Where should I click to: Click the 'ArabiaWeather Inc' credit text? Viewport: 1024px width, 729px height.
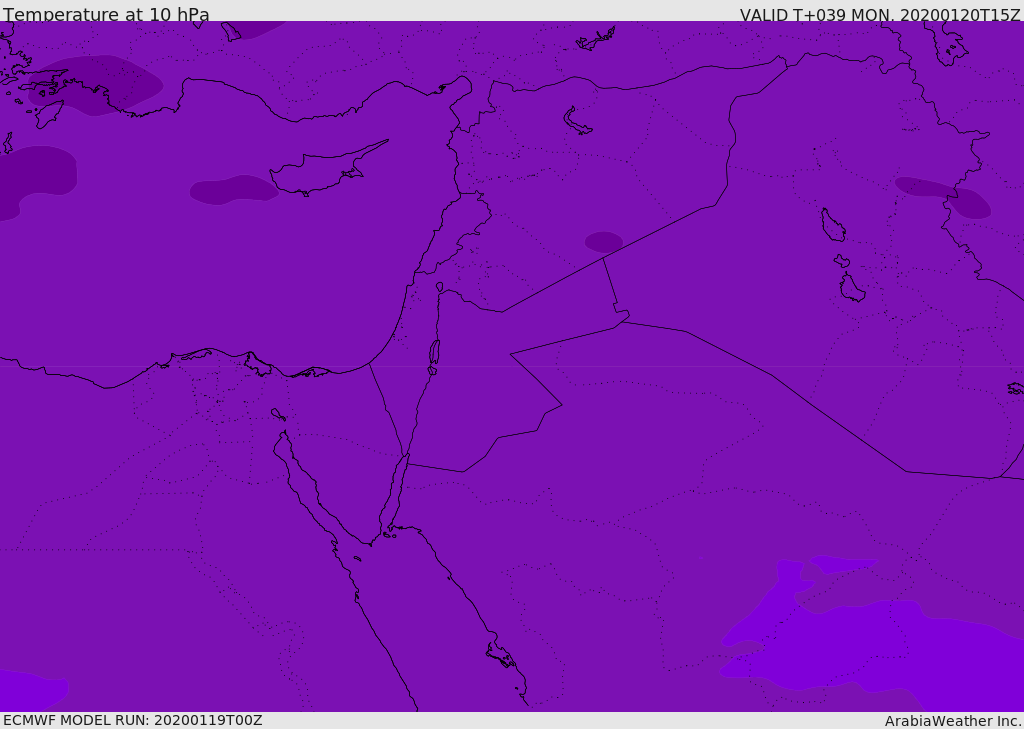(952, 721)
